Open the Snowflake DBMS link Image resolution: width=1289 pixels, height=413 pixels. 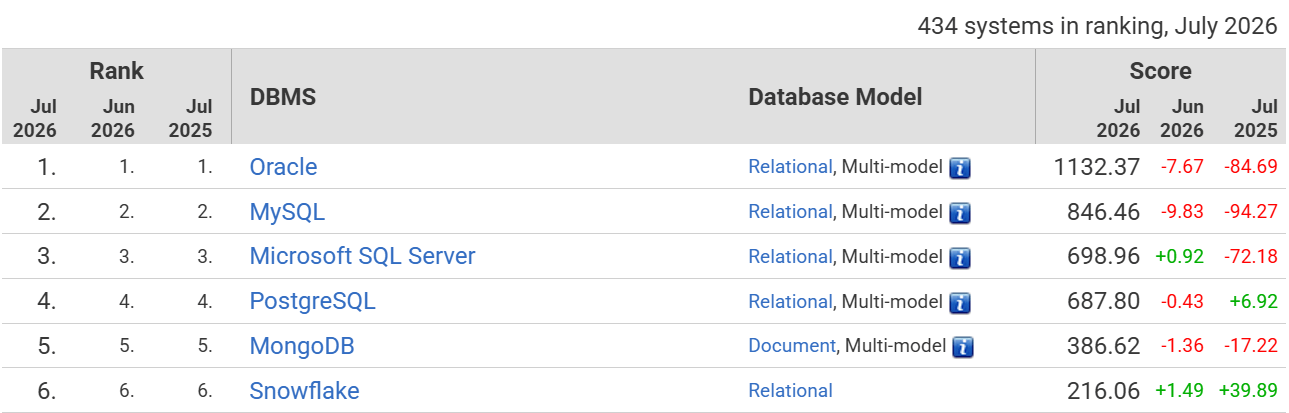pyautogui.click(x=304, y=391)
